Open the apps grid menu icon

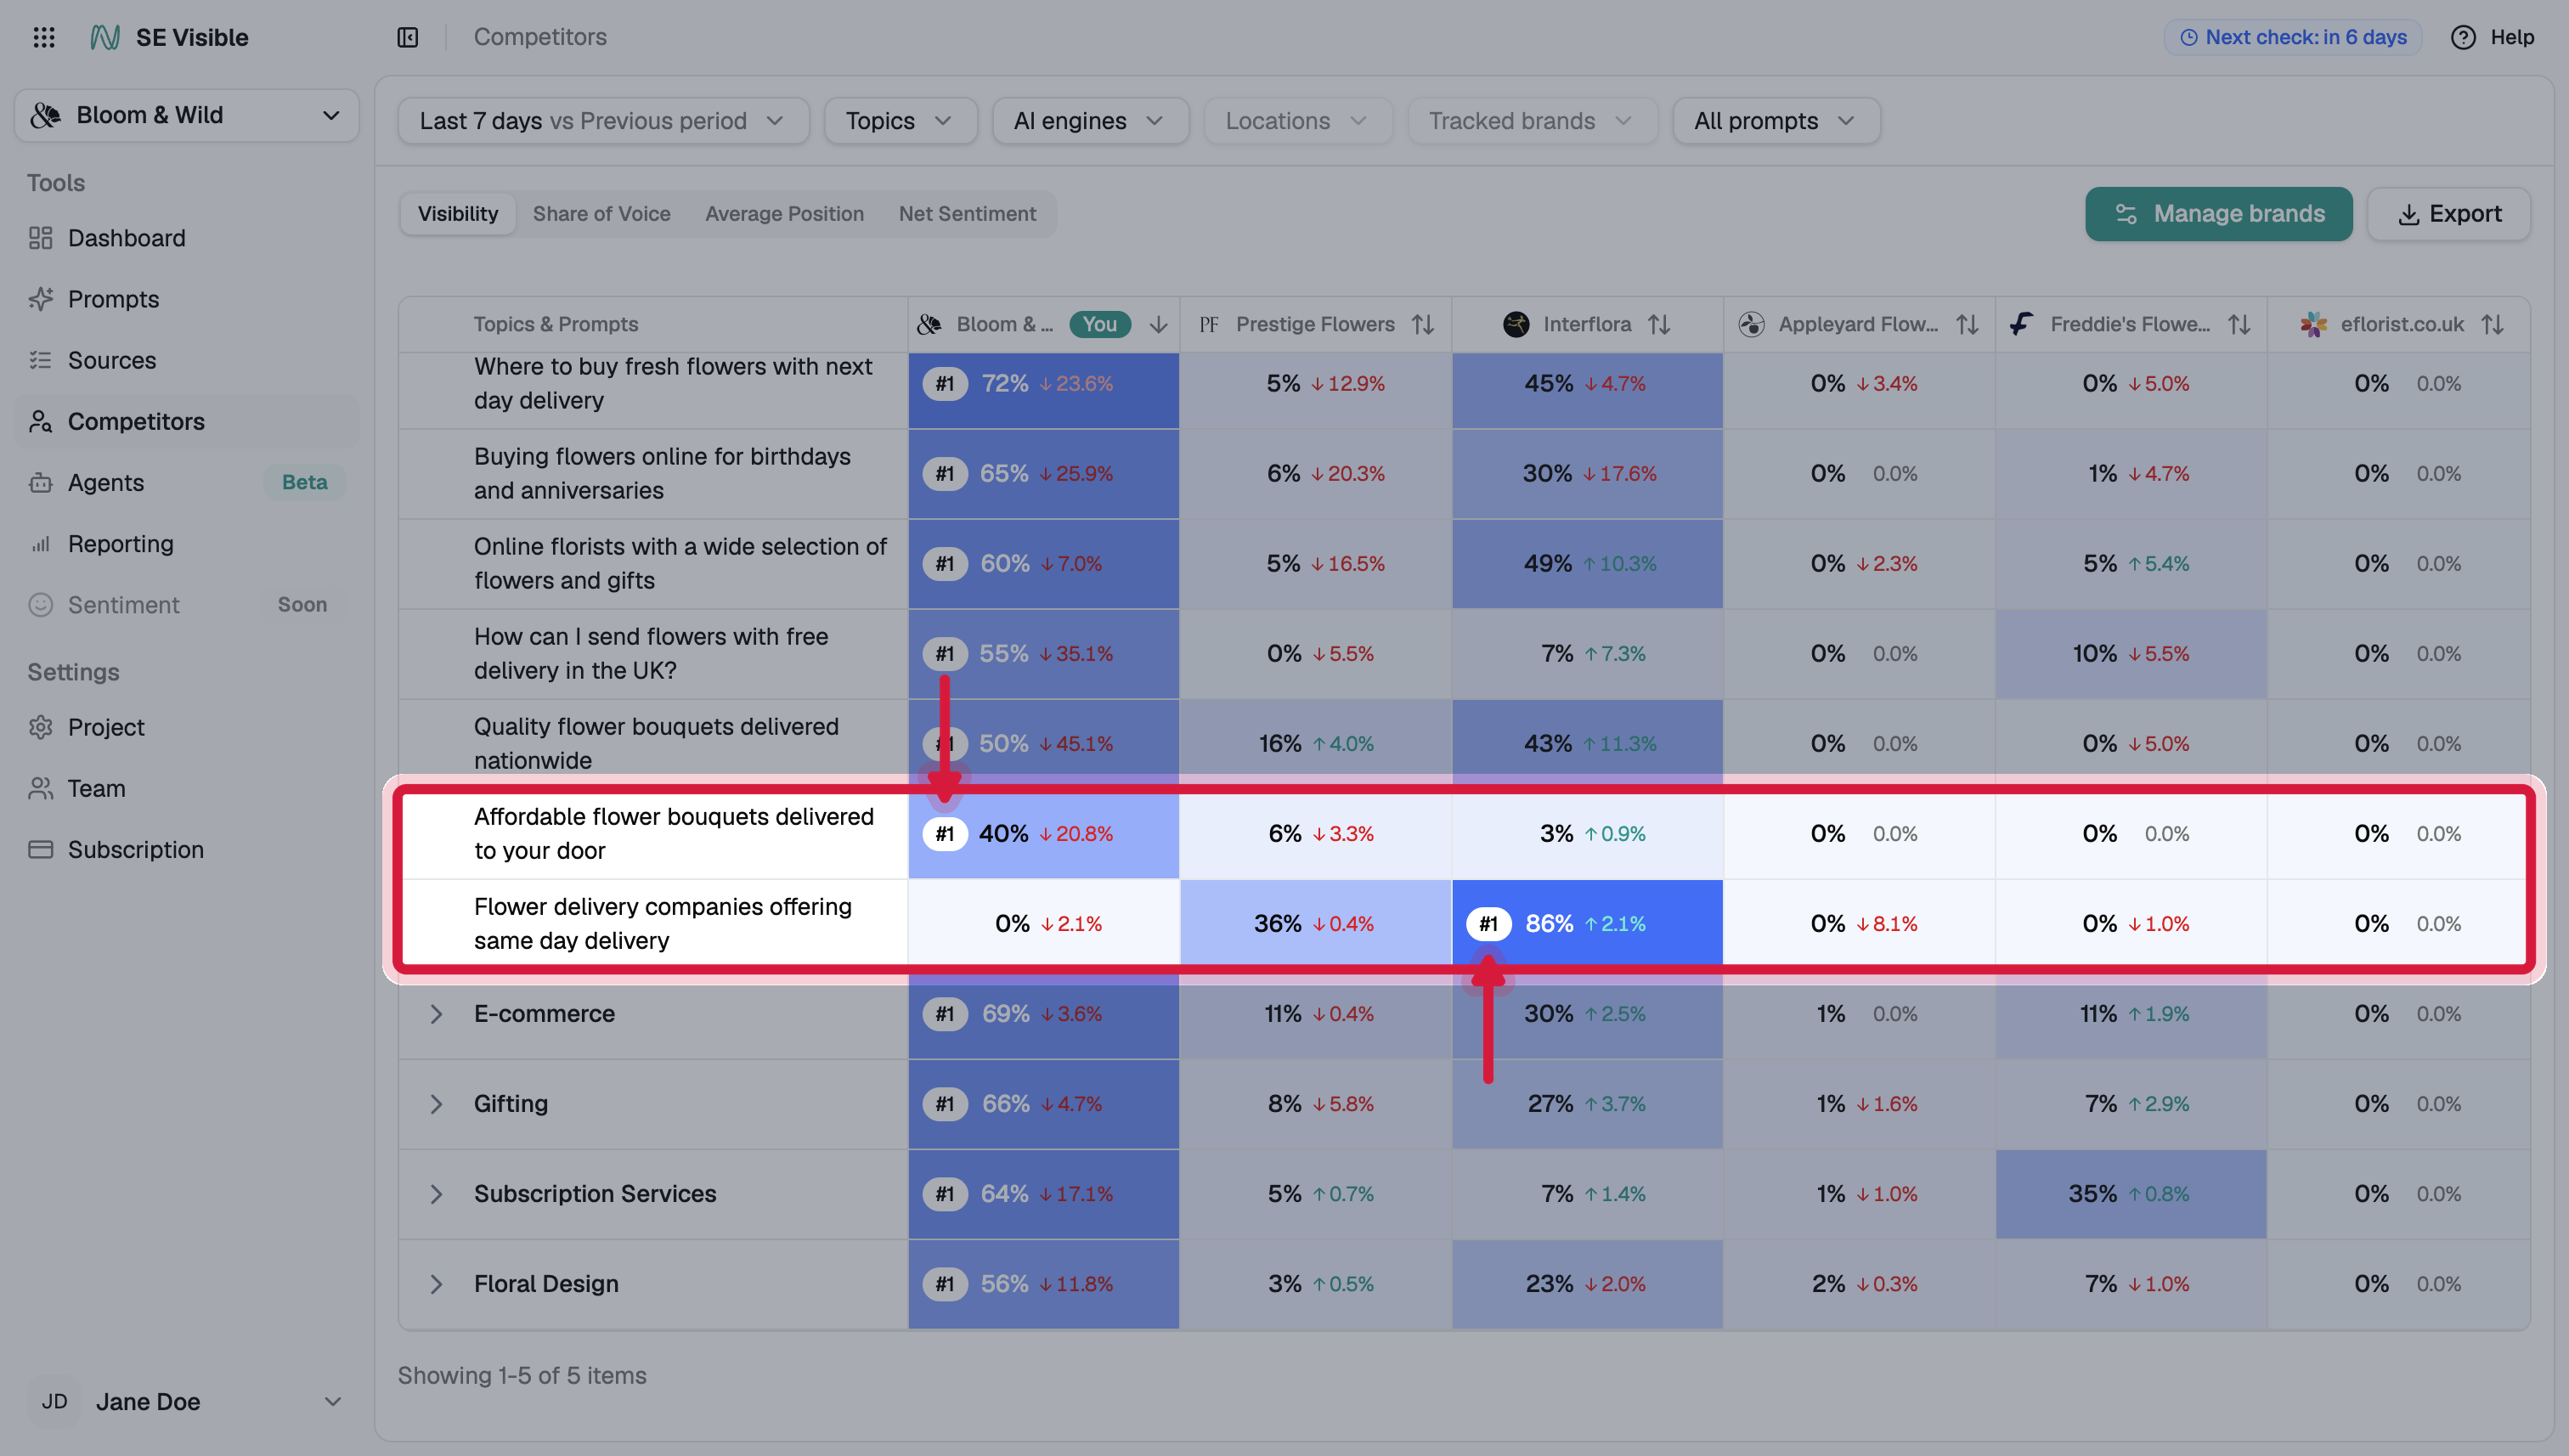coord(43,37)
